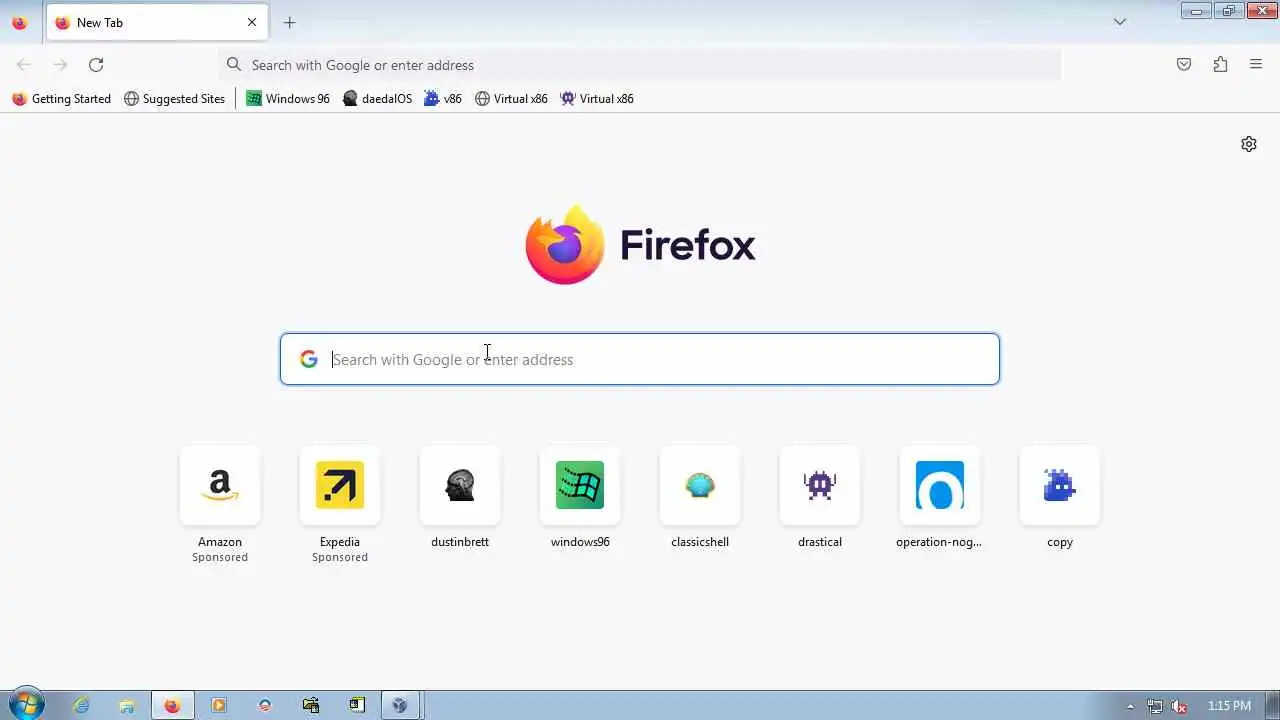Click the Firefox View icon left of tabs
The width and height of the screenshot is (1280, 720).
click(19, 22)
